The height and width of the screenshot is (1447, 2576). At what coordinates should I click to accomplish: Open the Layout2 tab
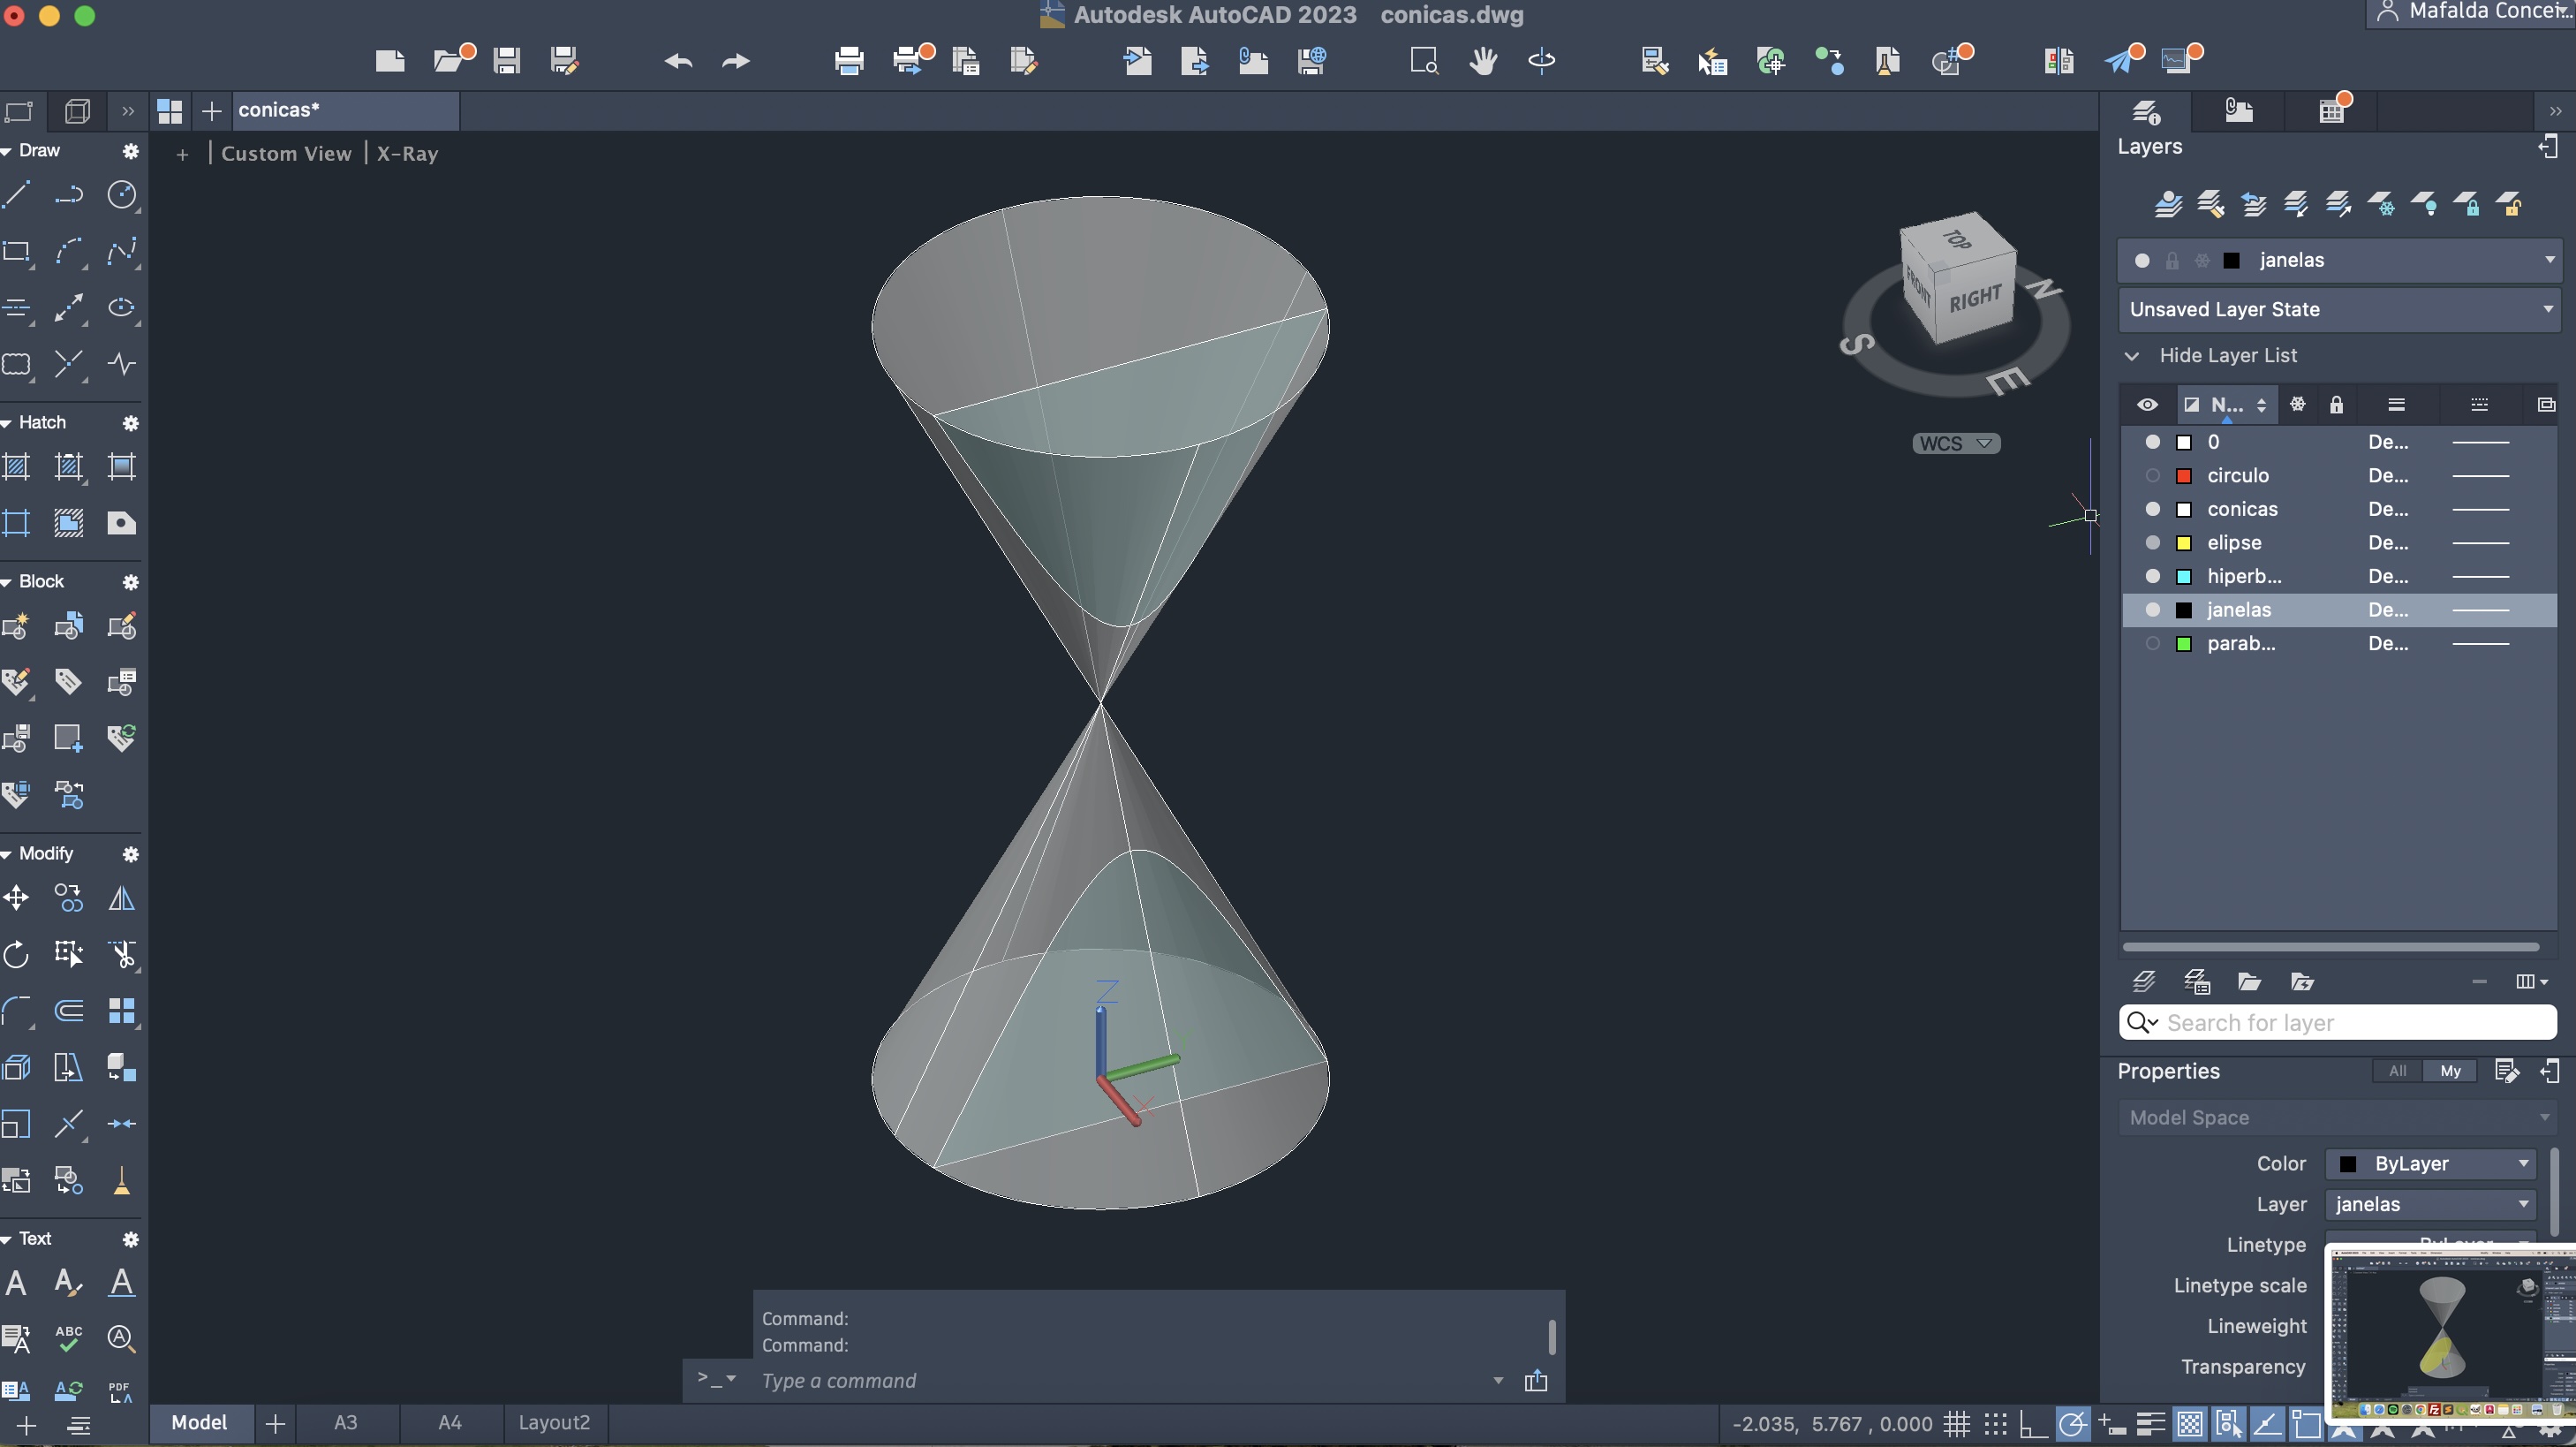[553, 1422]
